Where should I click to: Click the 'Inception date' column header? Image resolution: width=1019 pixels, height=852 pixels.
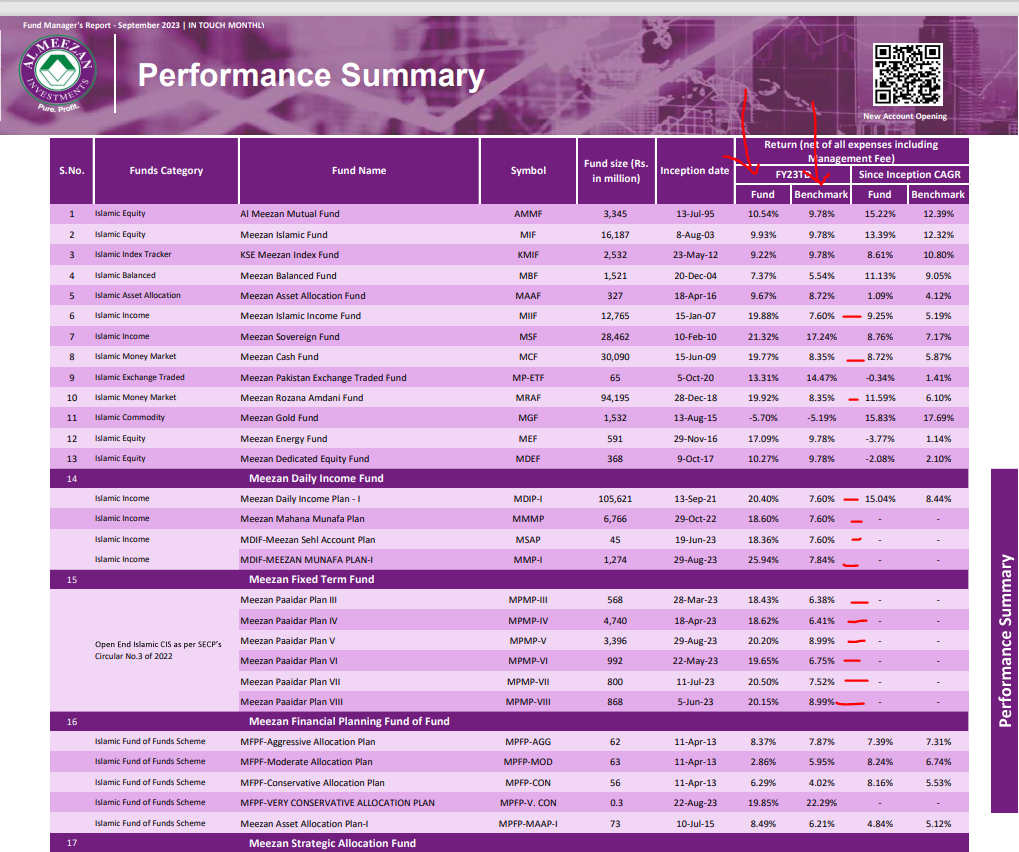[695, 171]
